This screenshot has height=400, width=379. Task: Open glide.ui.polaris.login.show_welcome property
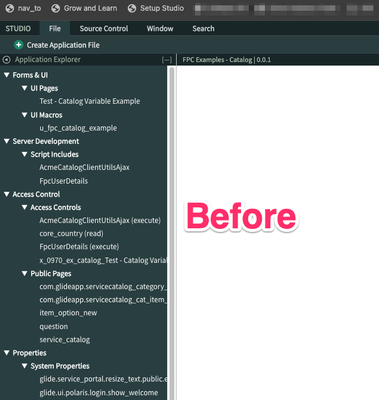coord(99,393)
